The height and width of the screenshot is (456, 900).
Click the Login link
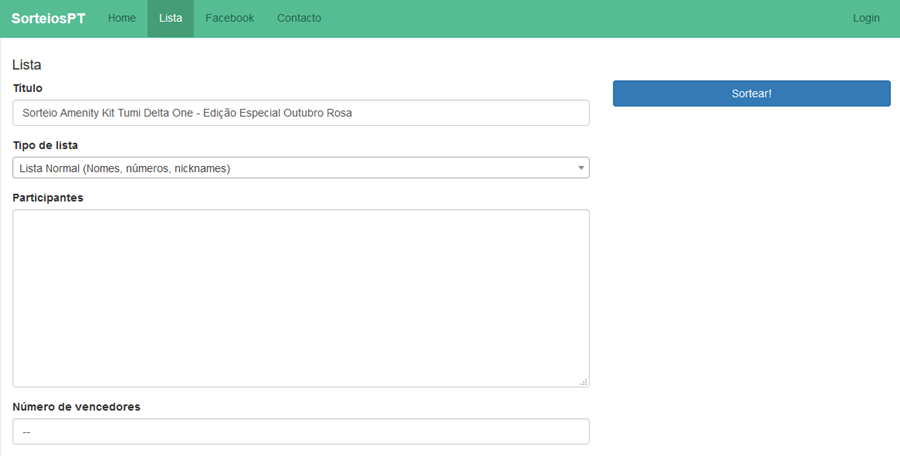[x=866, y=18]
